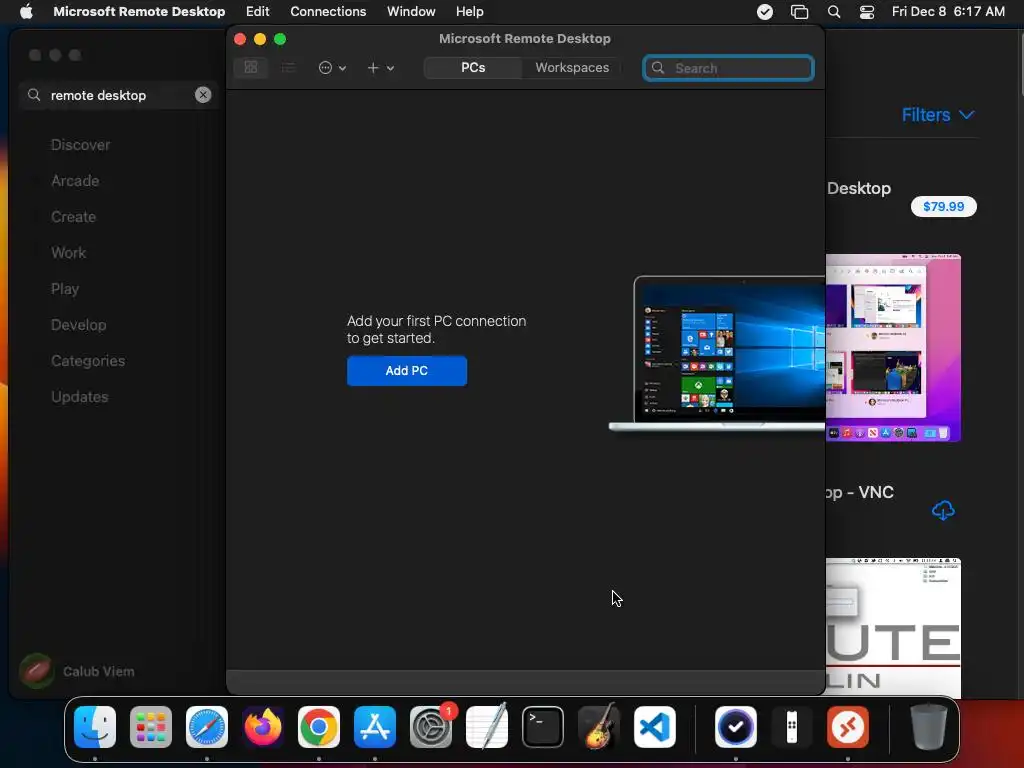Image resolution: width=1024 pixels, height=768 pixels.
Task: Open Finder from the Dock
Action: [95, 727]
